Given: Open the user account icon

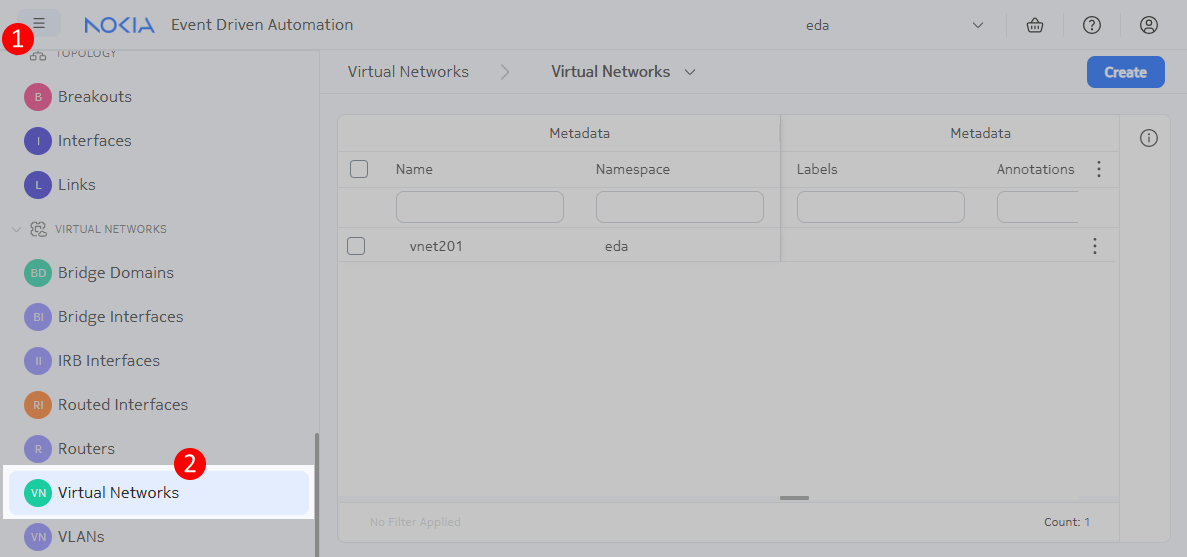Looking at the screenshot, I should pyautogui.click(x=1149, y=25).
